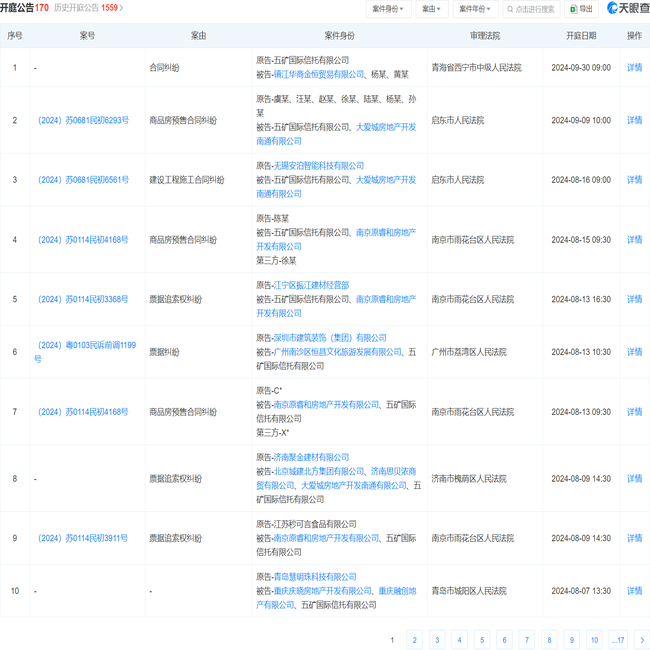This screenshot has height=650, width=650.
Task: Open case (2024)苏0681民初6293号
Action: click(83, 120)
